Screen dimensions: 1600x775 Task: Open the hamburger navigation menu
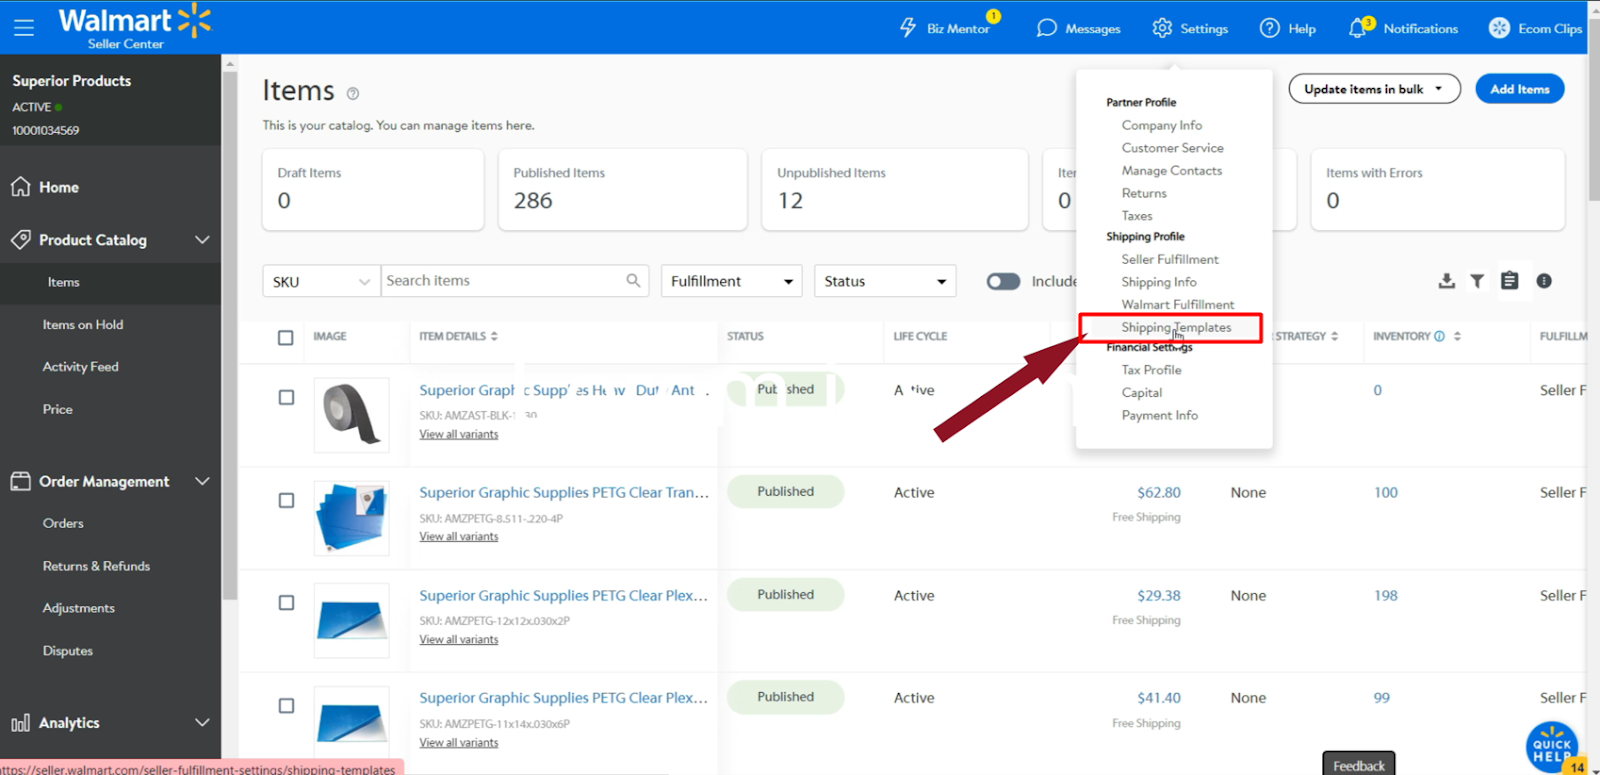pyautogui.click(x=23, y=28)
